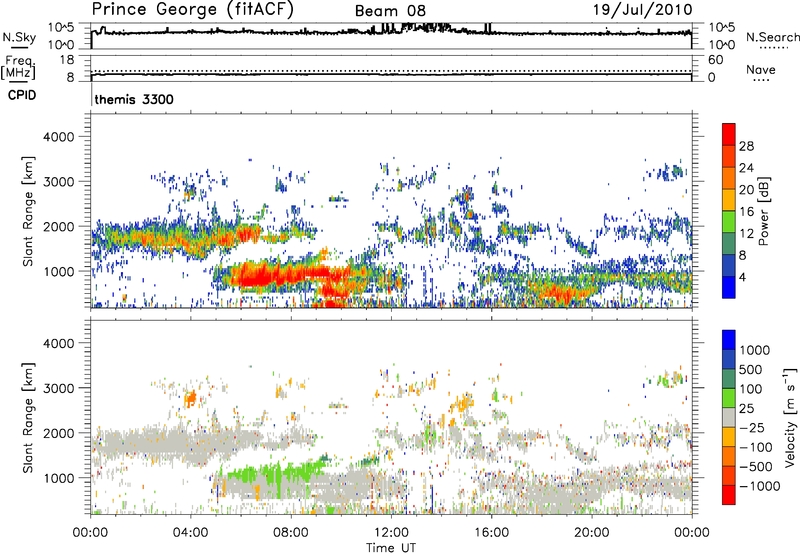Click the power panel 'Slant Range [km]' label

28,211
